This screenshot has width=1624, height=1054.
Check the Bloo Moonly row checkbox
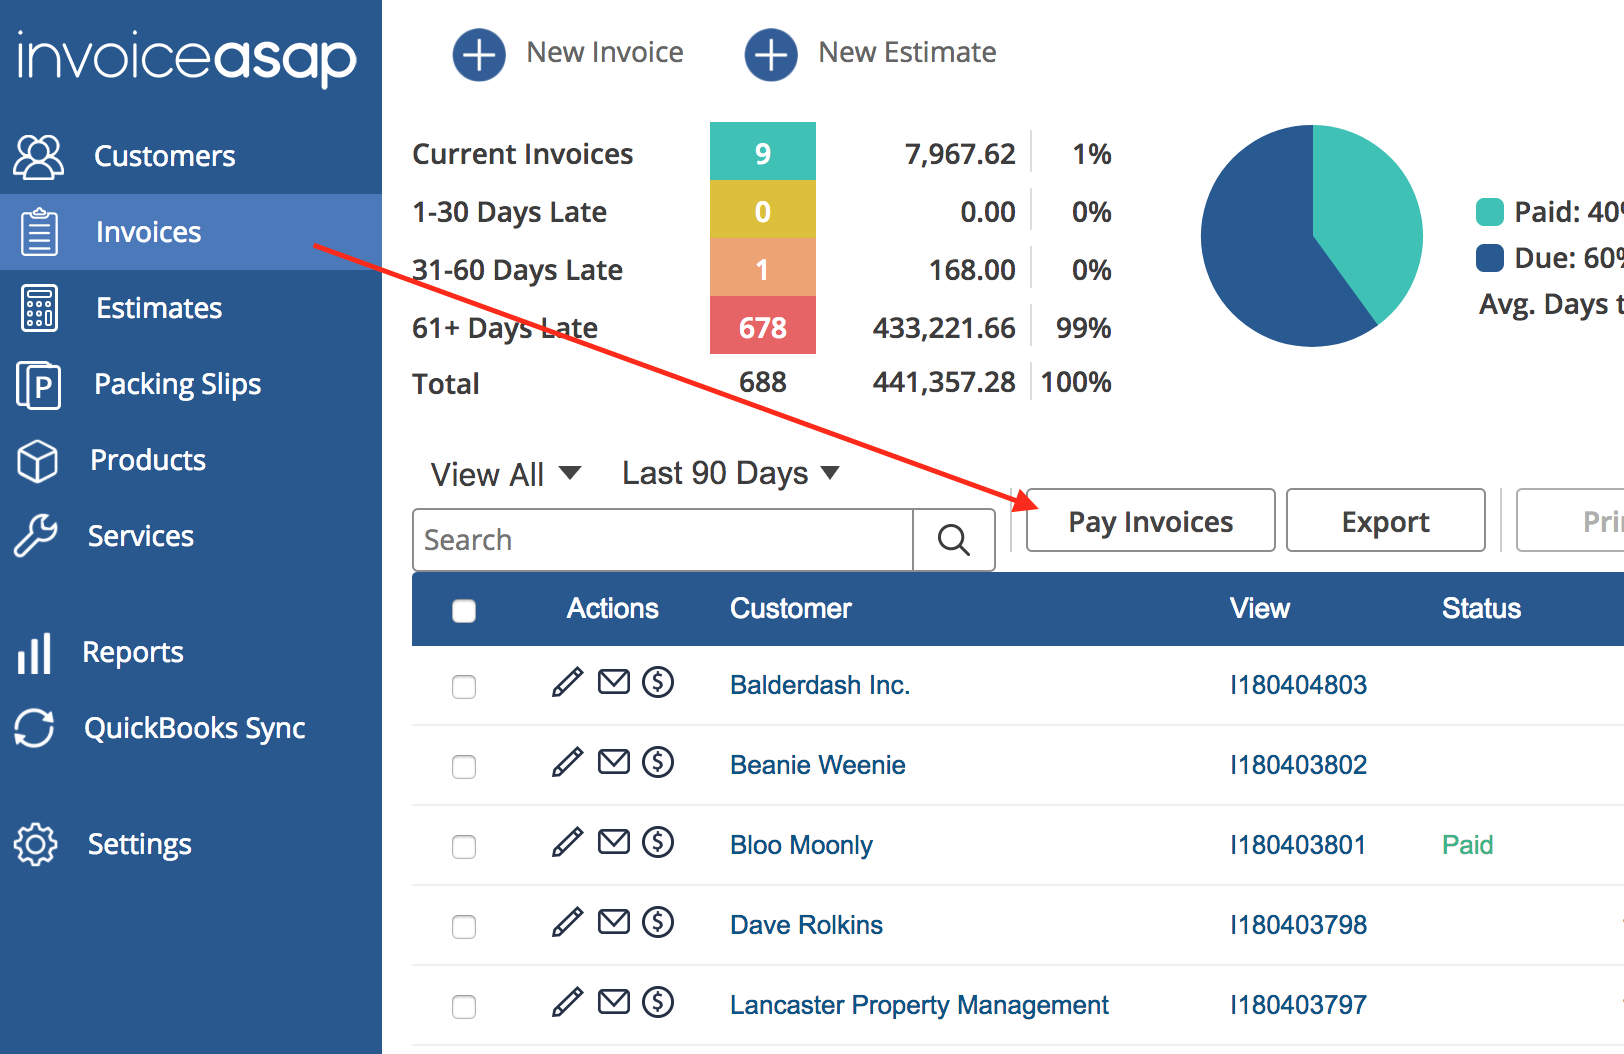[x=464, y=847]
